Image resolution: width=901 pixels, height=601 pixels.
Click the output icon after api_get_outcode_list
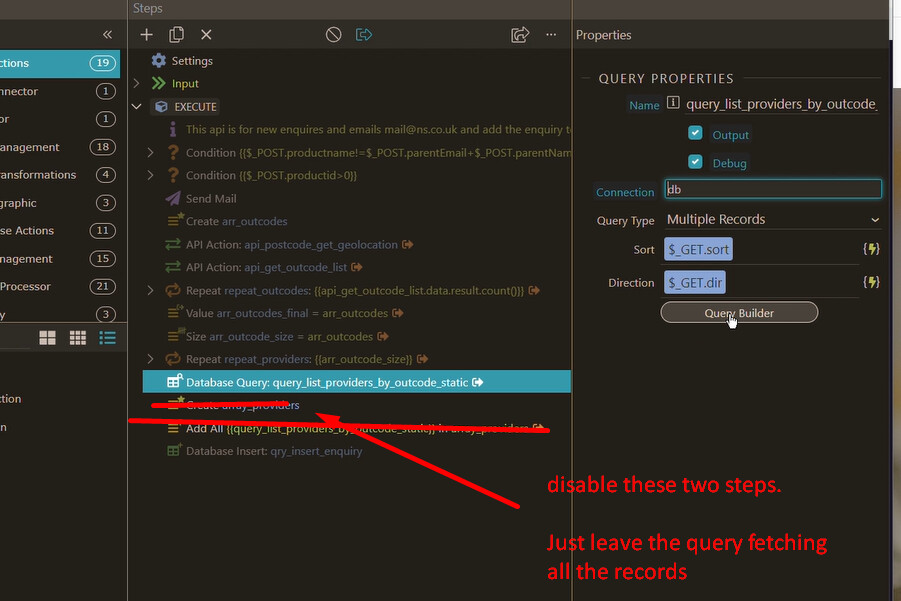point(357,267)
